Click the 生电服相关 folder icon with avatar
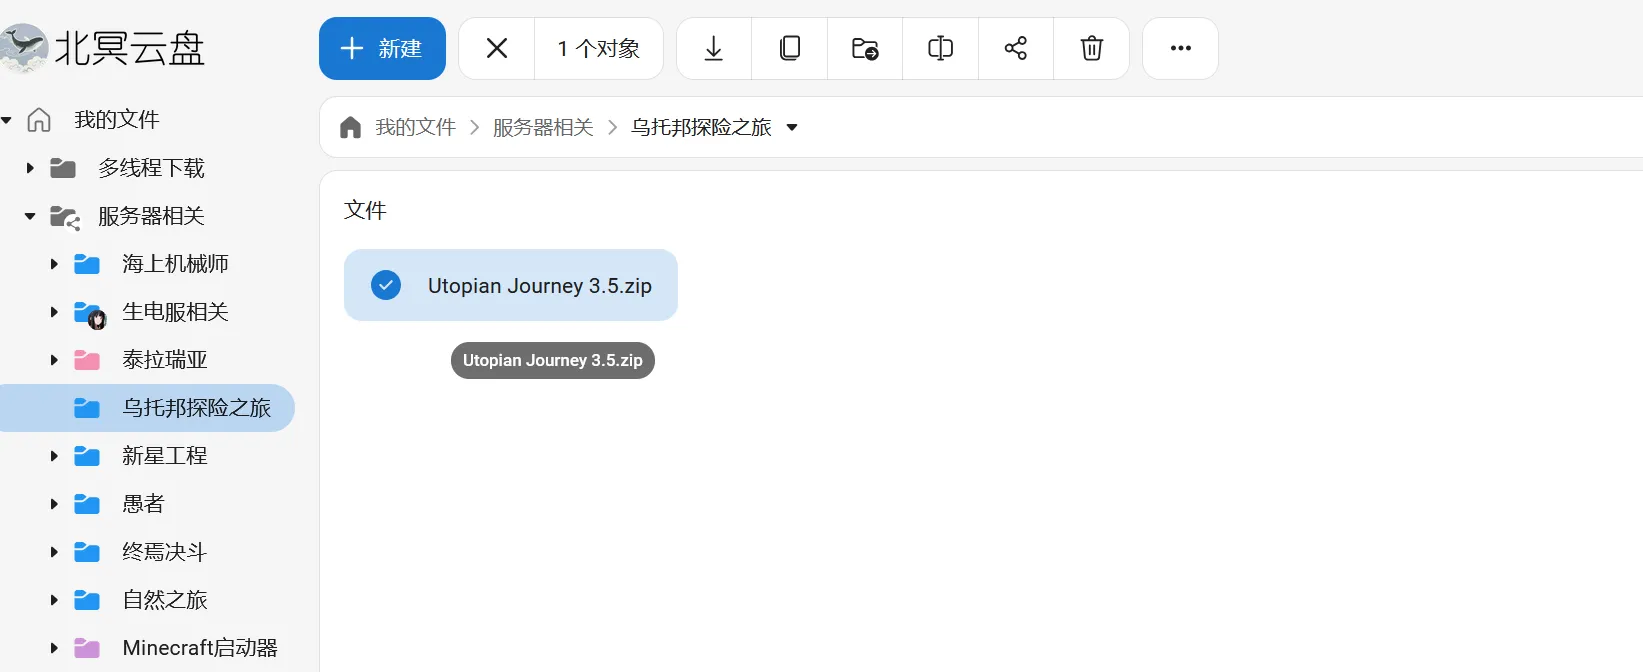The height and width of the screenshot is (672, 1643). coord(90,314)
